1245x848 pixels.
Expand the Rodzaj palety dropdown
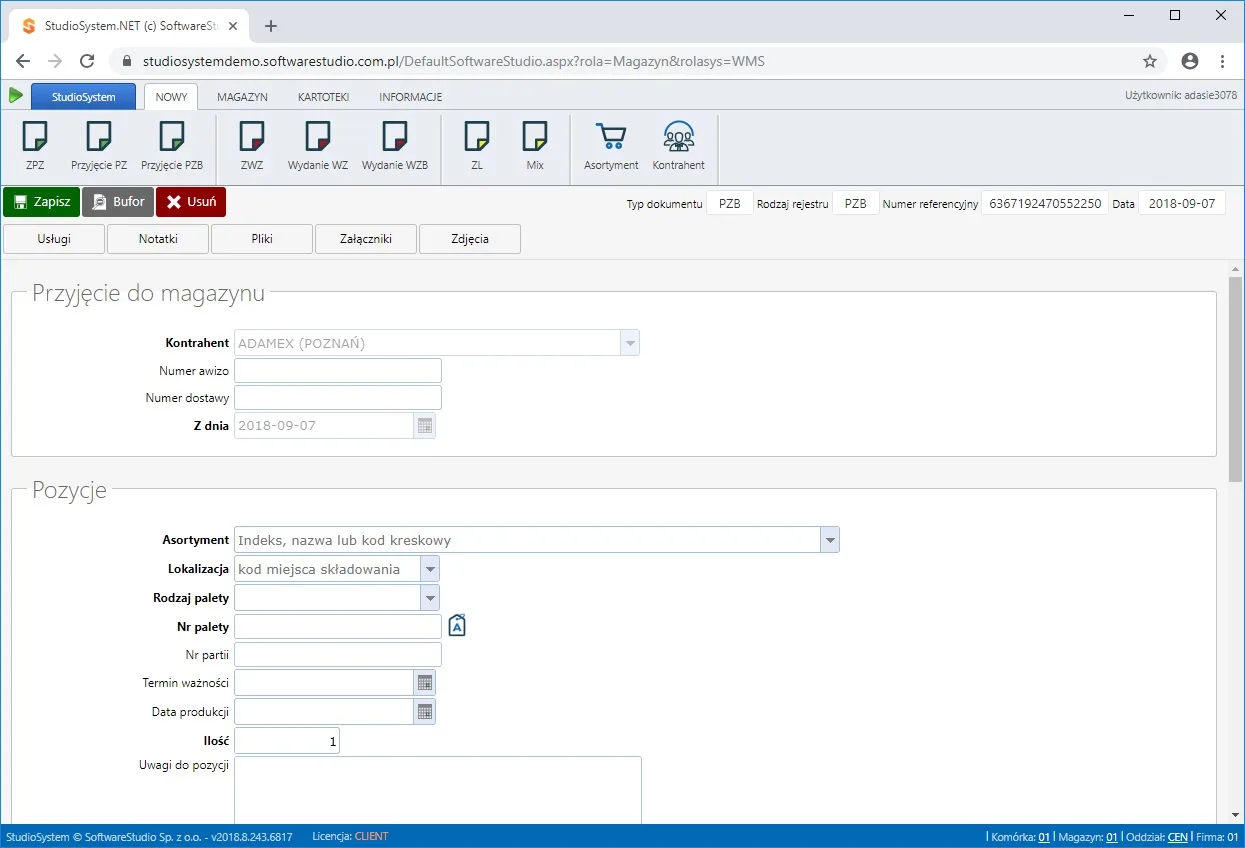point(430,598)
